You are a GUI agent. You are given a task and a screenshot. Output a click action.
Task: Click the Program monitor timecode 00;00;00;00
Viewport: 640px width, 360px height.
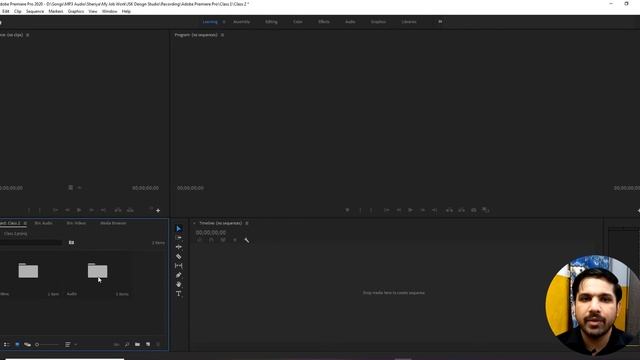[190, 188]
